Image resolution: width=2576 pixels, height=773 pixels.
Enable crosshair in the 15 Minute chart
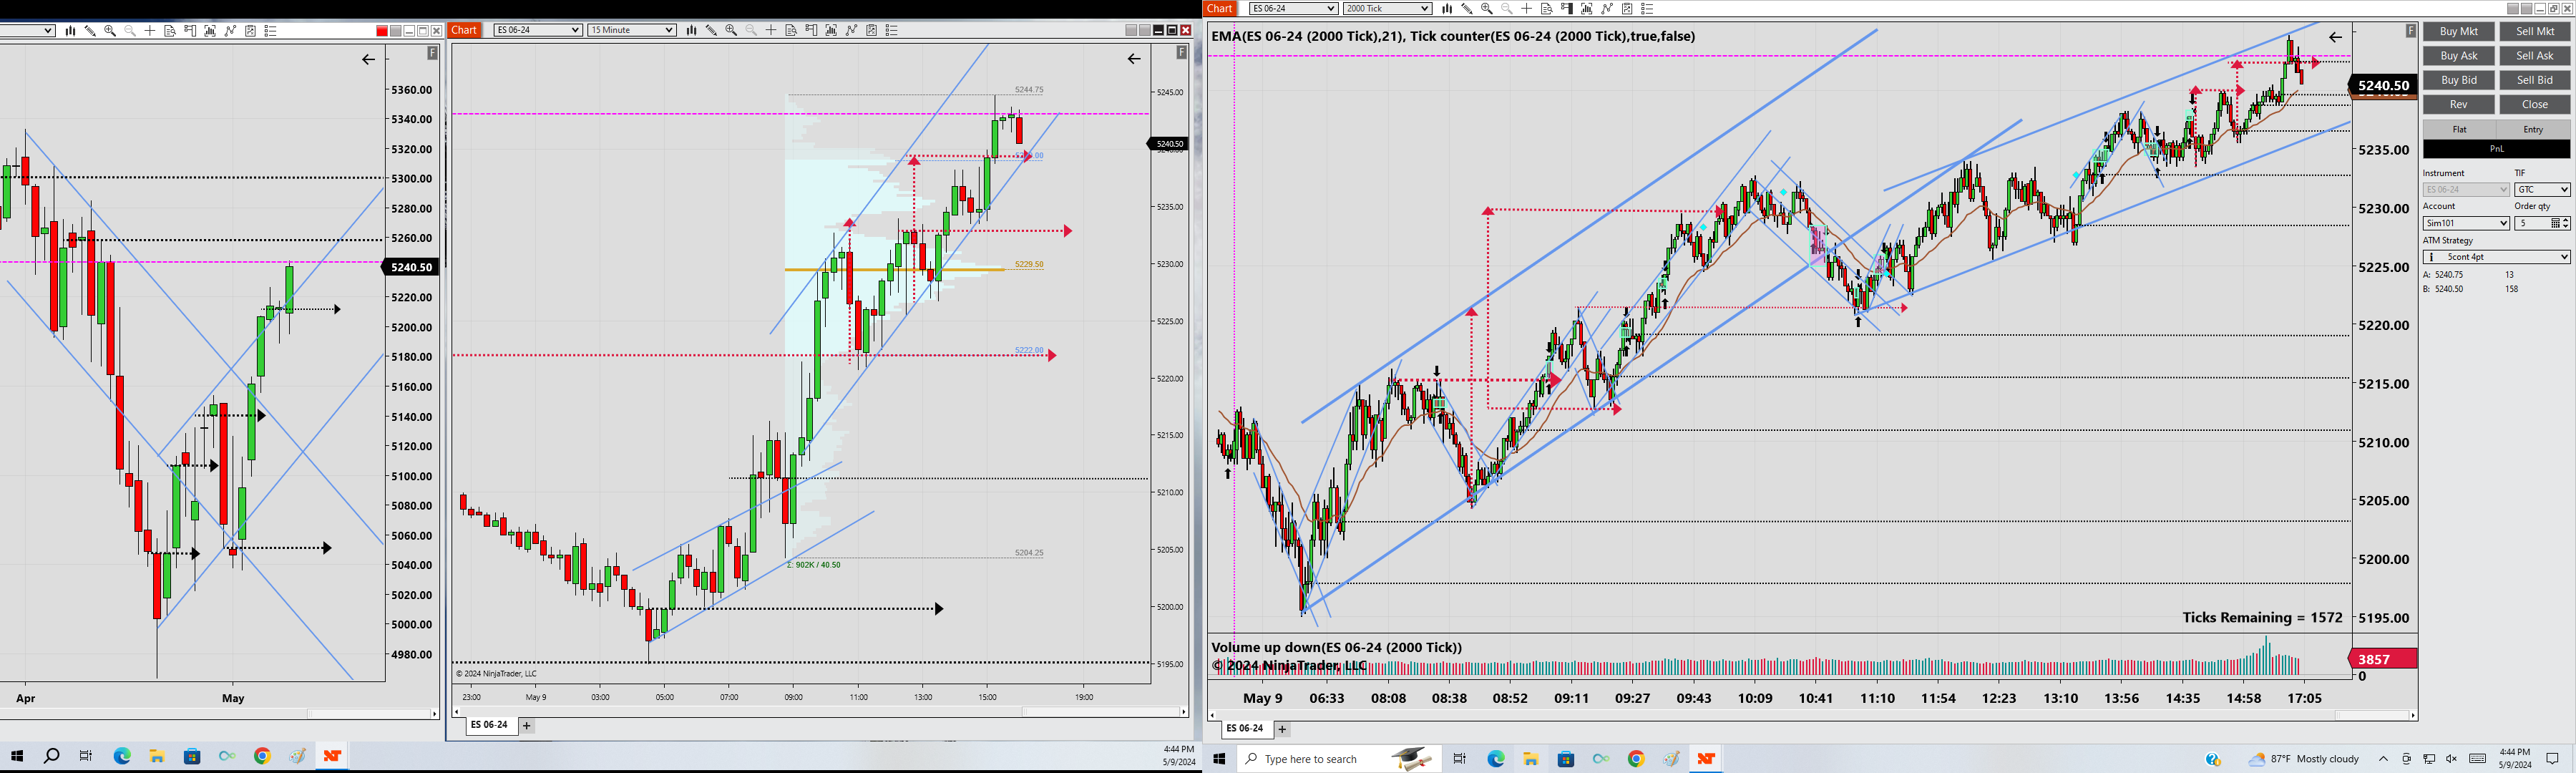[771, 30]
